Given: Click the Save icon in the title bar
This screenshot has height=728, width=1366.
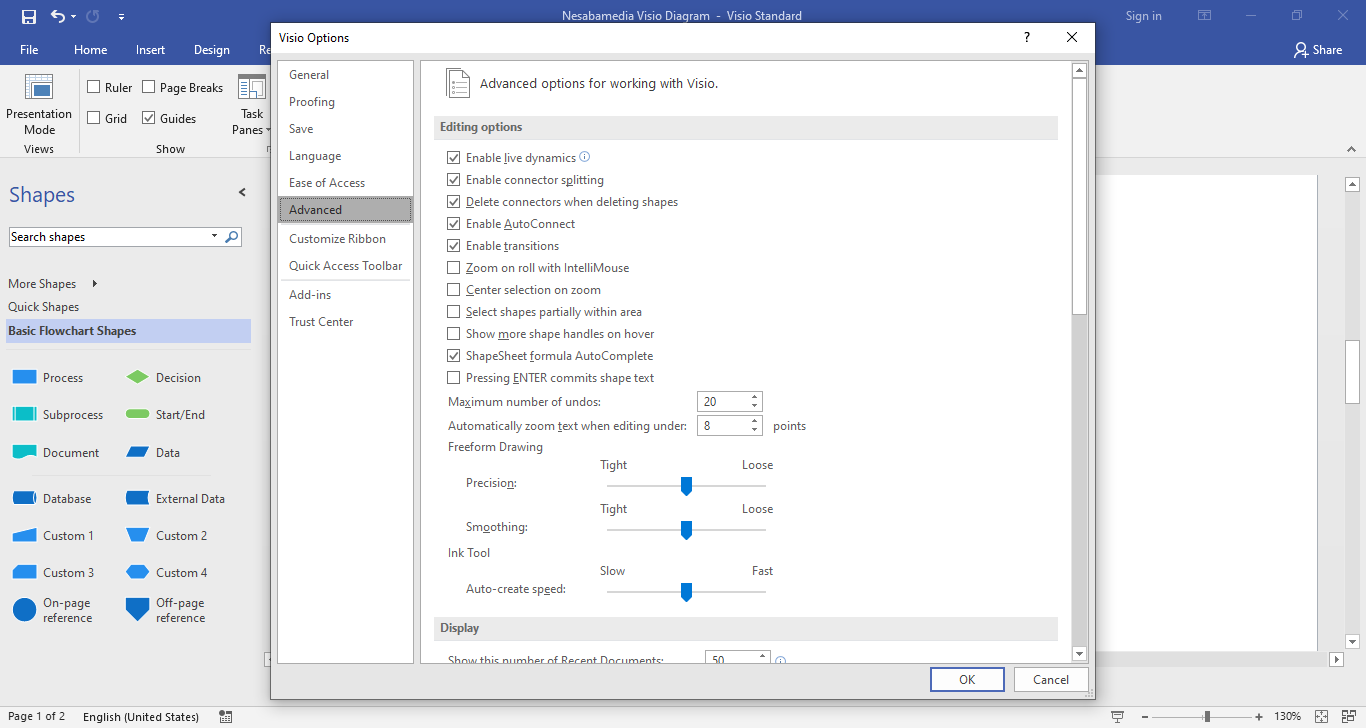Looking at the screenshot, I should pyautogui.click(x=29, y=16).
